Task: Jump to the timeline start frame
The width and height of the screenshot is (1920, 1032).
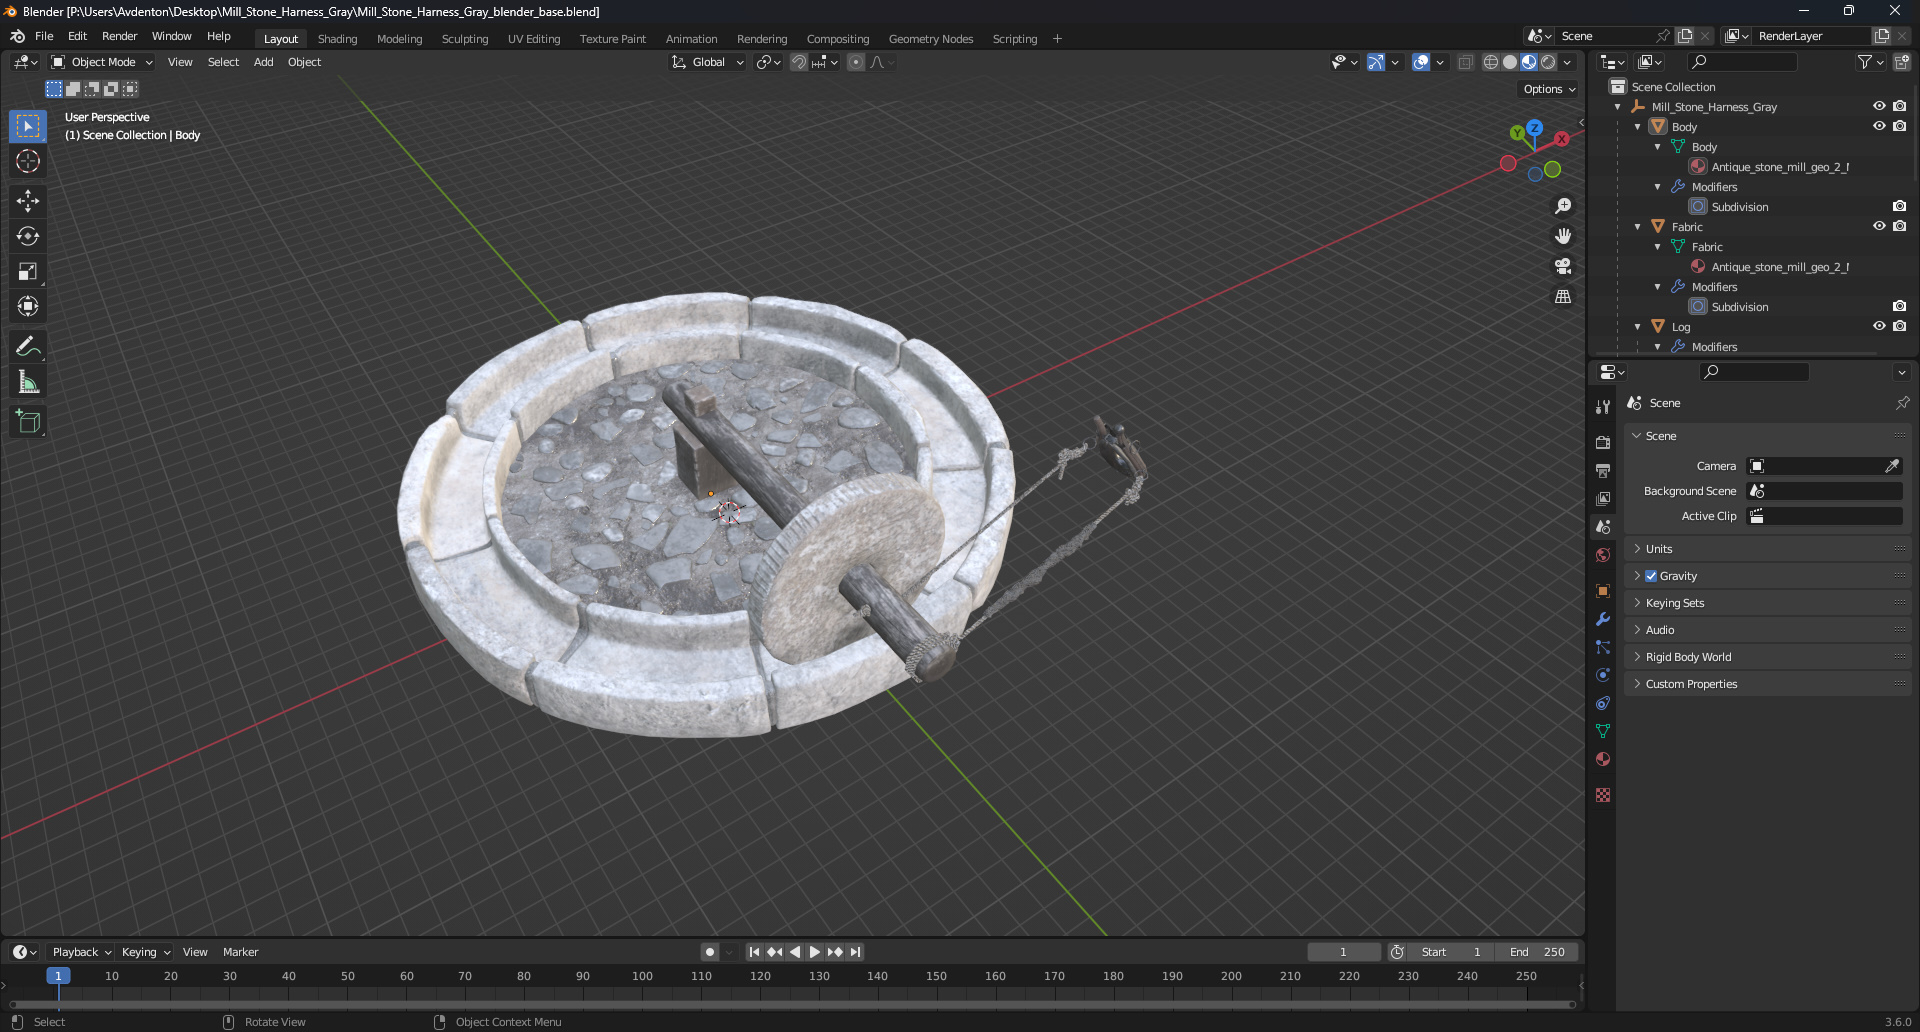Action: [x=754, y=952]
